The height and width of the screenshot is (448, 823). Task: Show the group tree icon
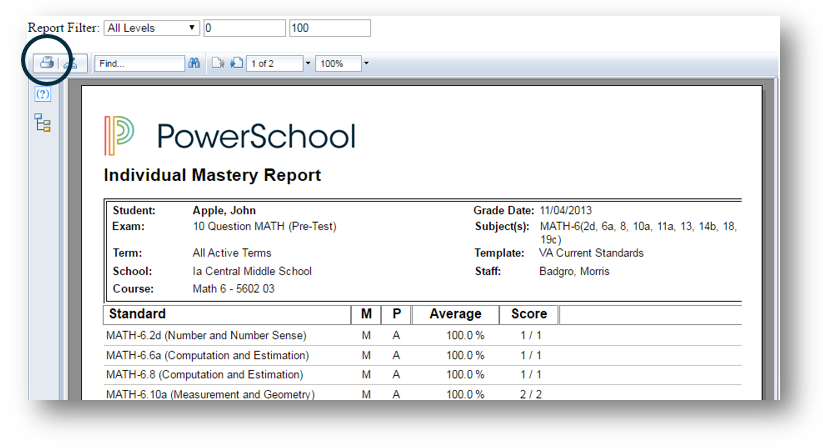[43, 123]
